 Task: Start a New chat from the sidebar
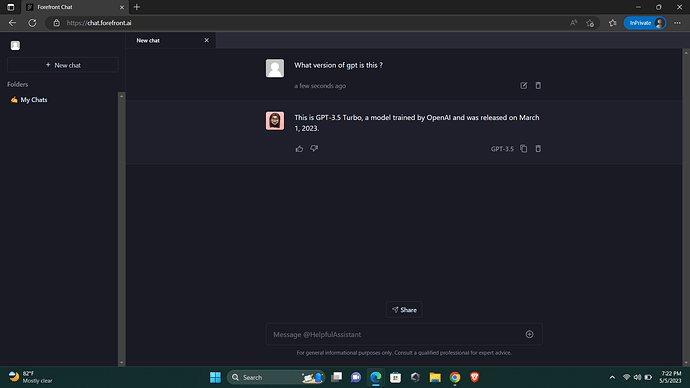pos(62,65)
